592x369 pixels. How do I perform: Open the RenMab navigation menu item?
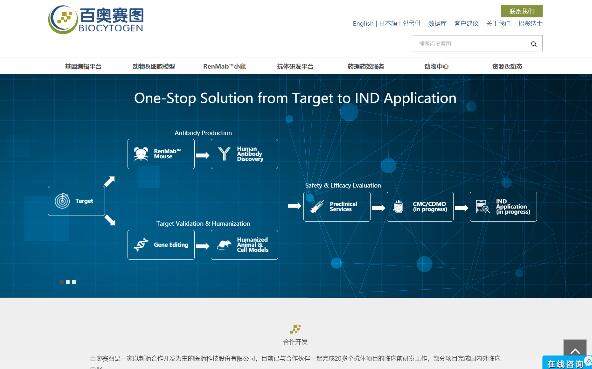click(224, 66)
